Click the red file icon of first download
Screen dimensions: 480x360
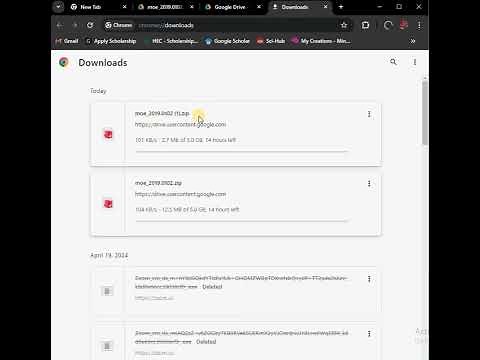pyautogui.click(x=108, y=134)
